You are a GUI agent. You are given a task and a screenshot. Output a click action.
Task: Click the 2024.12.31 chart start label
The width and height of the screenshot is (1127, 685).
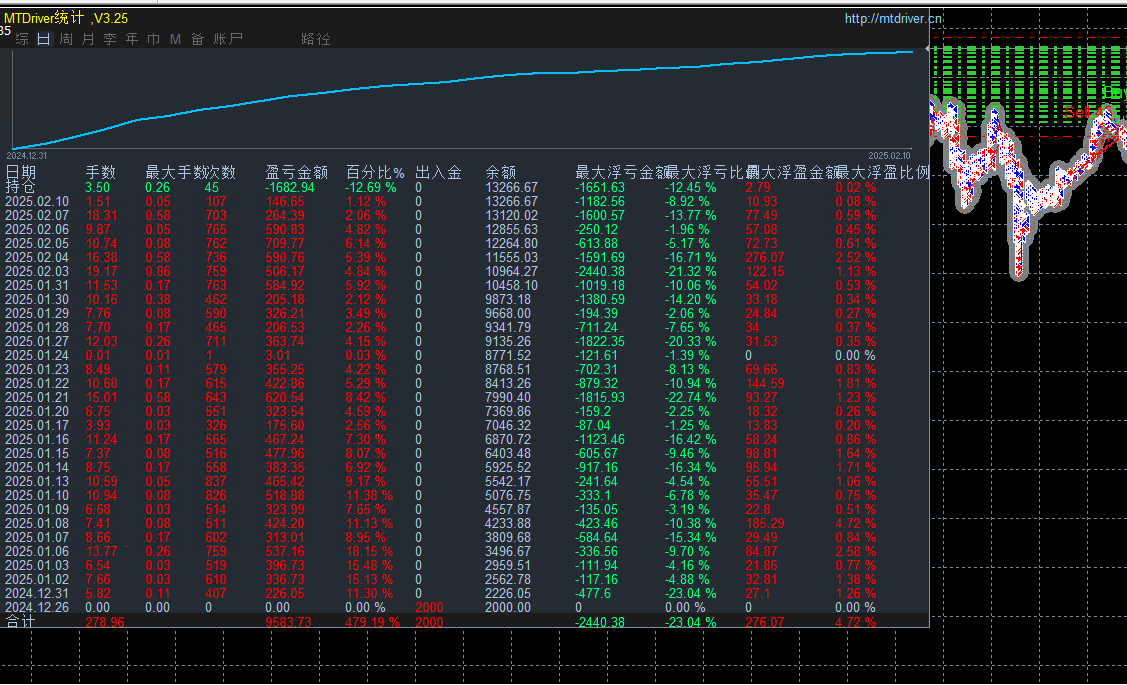(27, 155)
